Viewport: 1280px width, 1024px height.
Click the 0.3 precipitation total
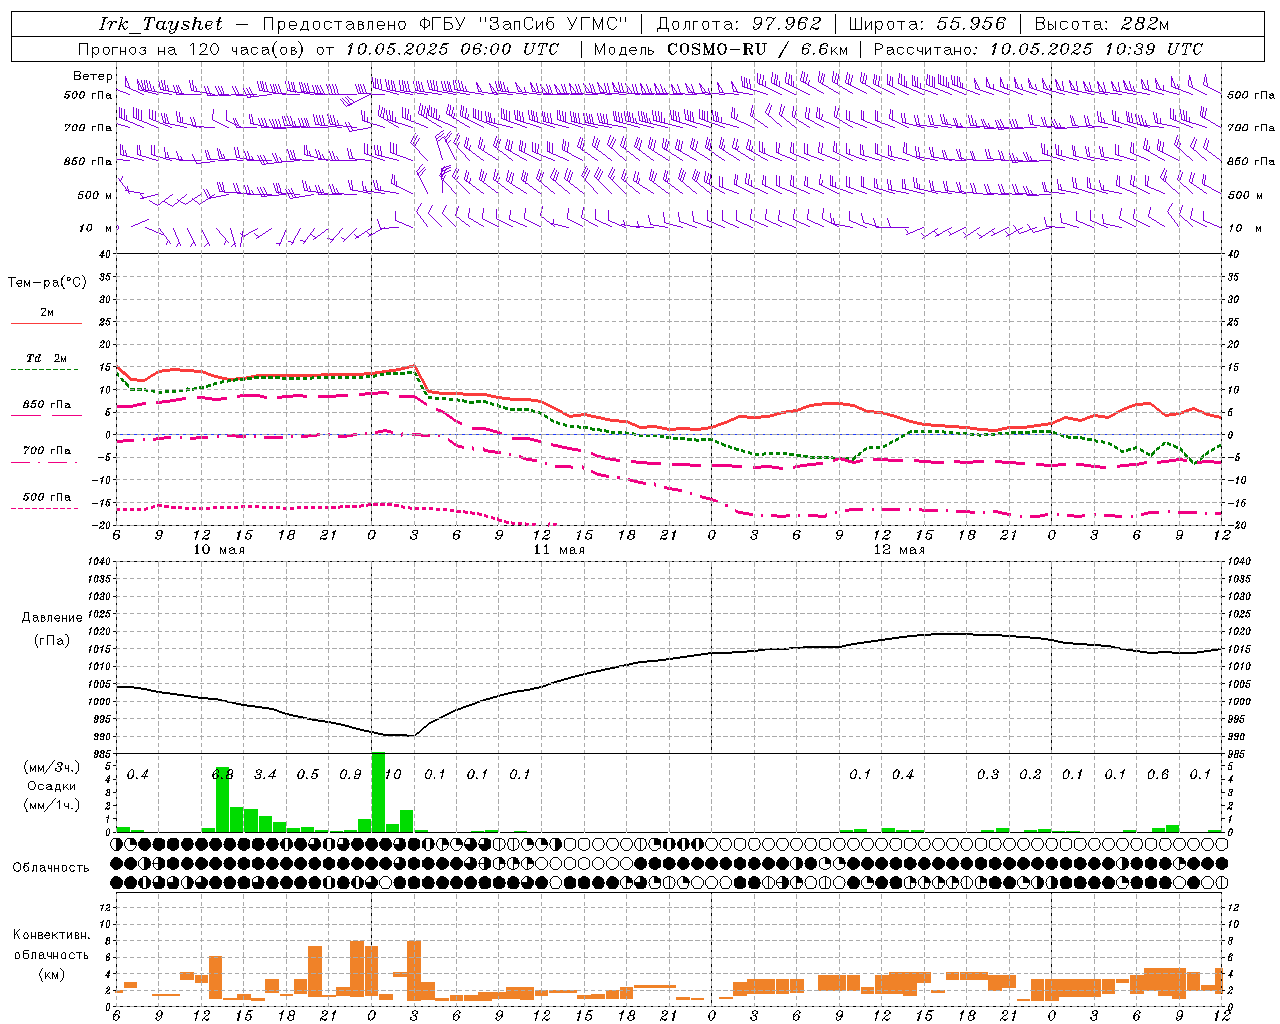pos(988,774)
